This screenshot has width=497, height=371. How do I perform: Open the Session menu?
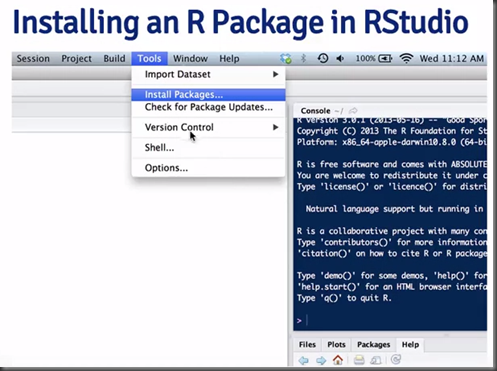click(x=33, y=59)
